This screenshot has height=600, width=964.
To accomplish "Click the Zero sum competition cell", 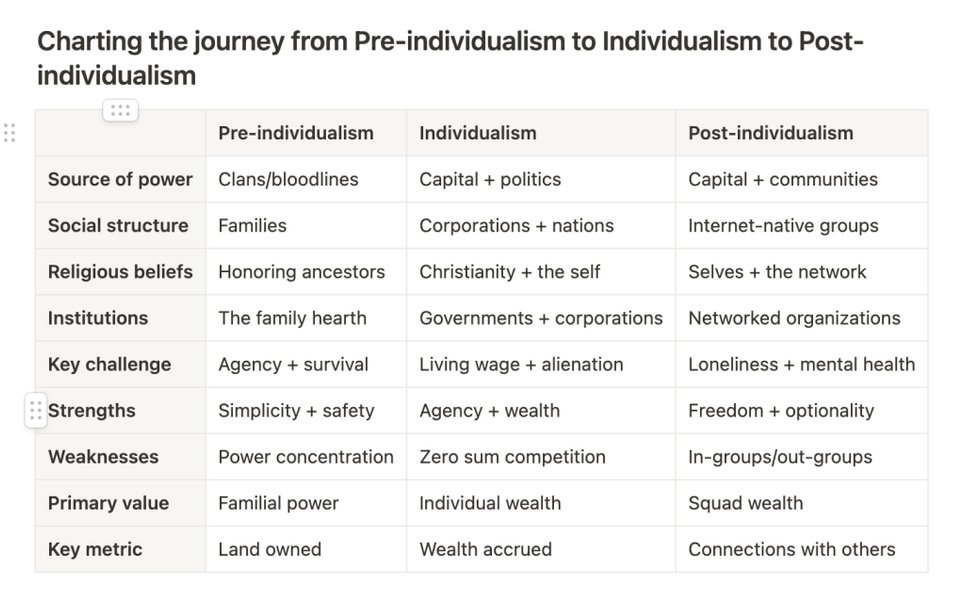I will click(511, 456).
